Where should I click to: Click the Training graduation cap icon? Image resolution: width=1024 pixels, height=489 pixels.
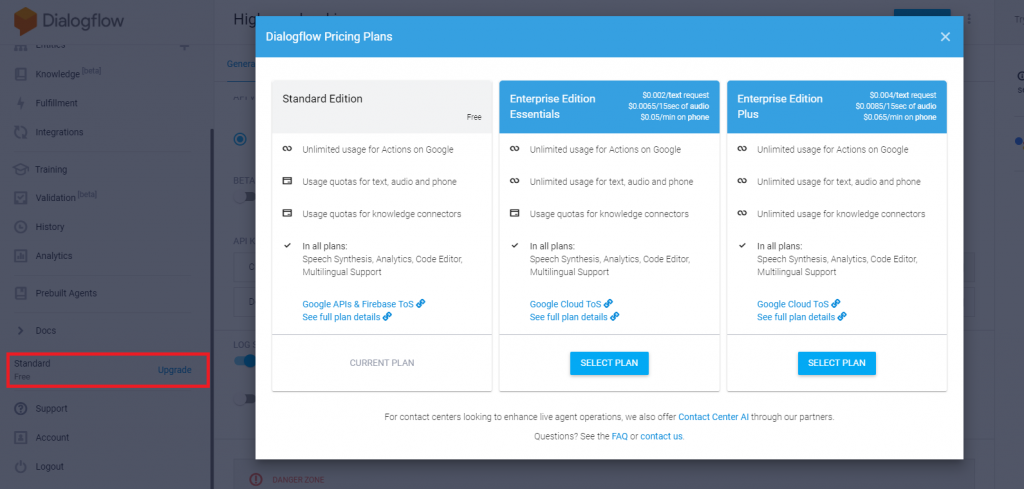[x=21, y=169]
